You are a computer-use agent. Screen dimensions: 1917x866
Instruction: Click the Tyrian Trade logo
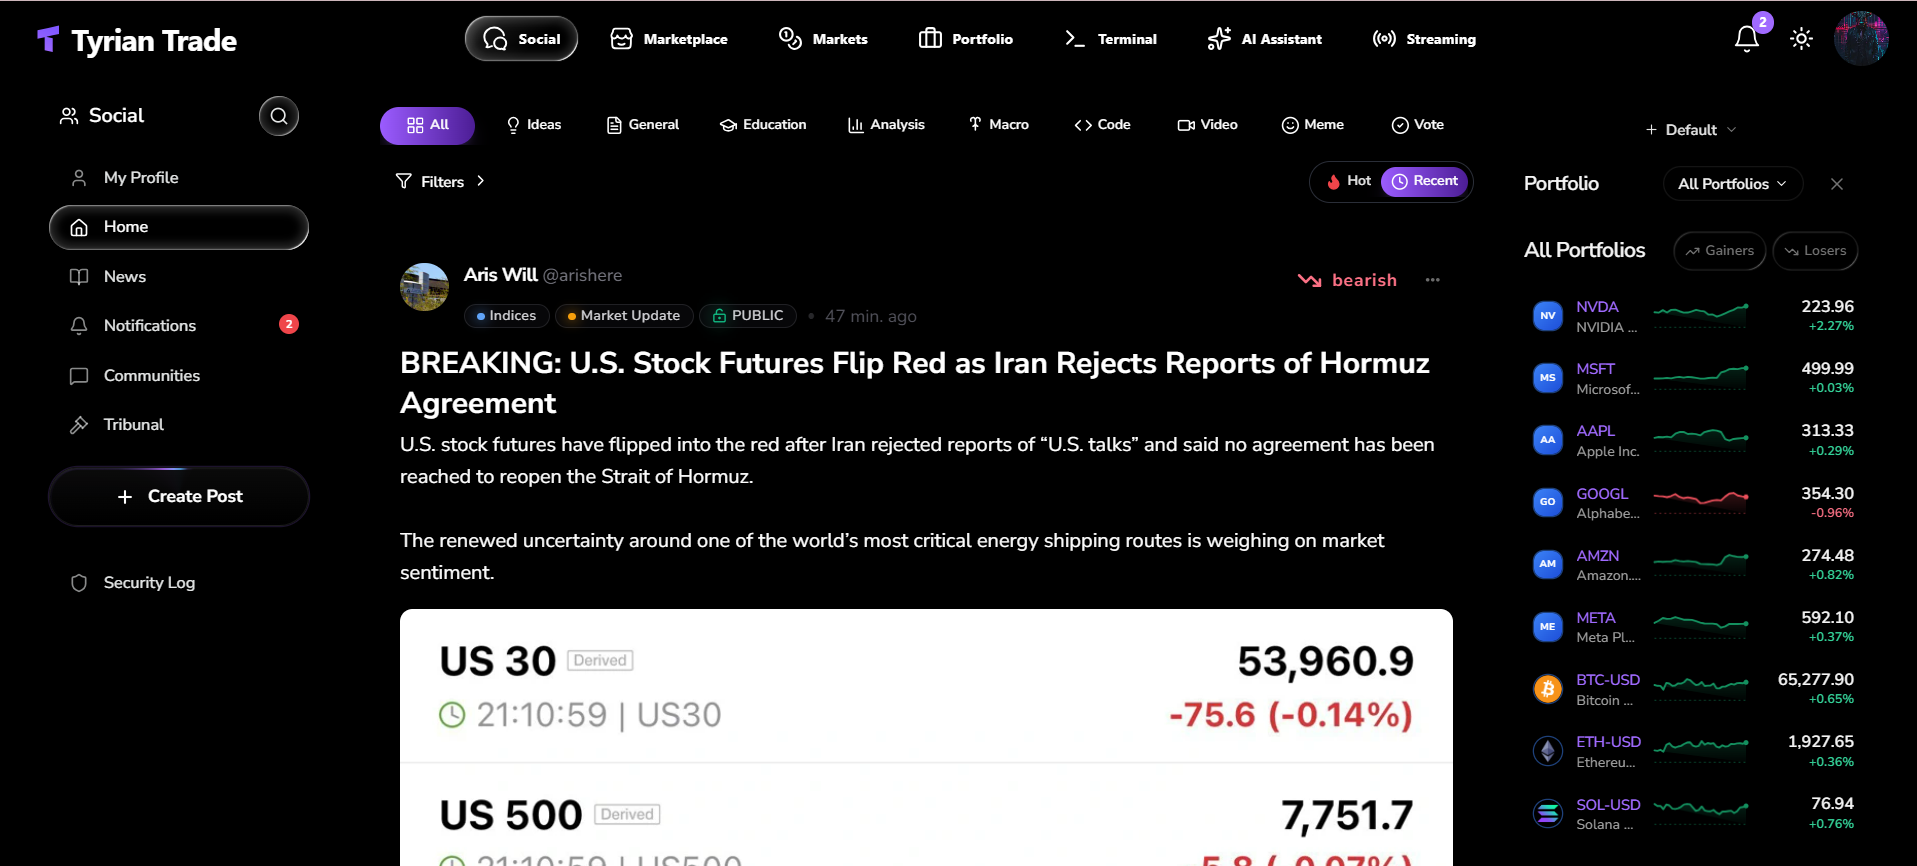(137, 40)
